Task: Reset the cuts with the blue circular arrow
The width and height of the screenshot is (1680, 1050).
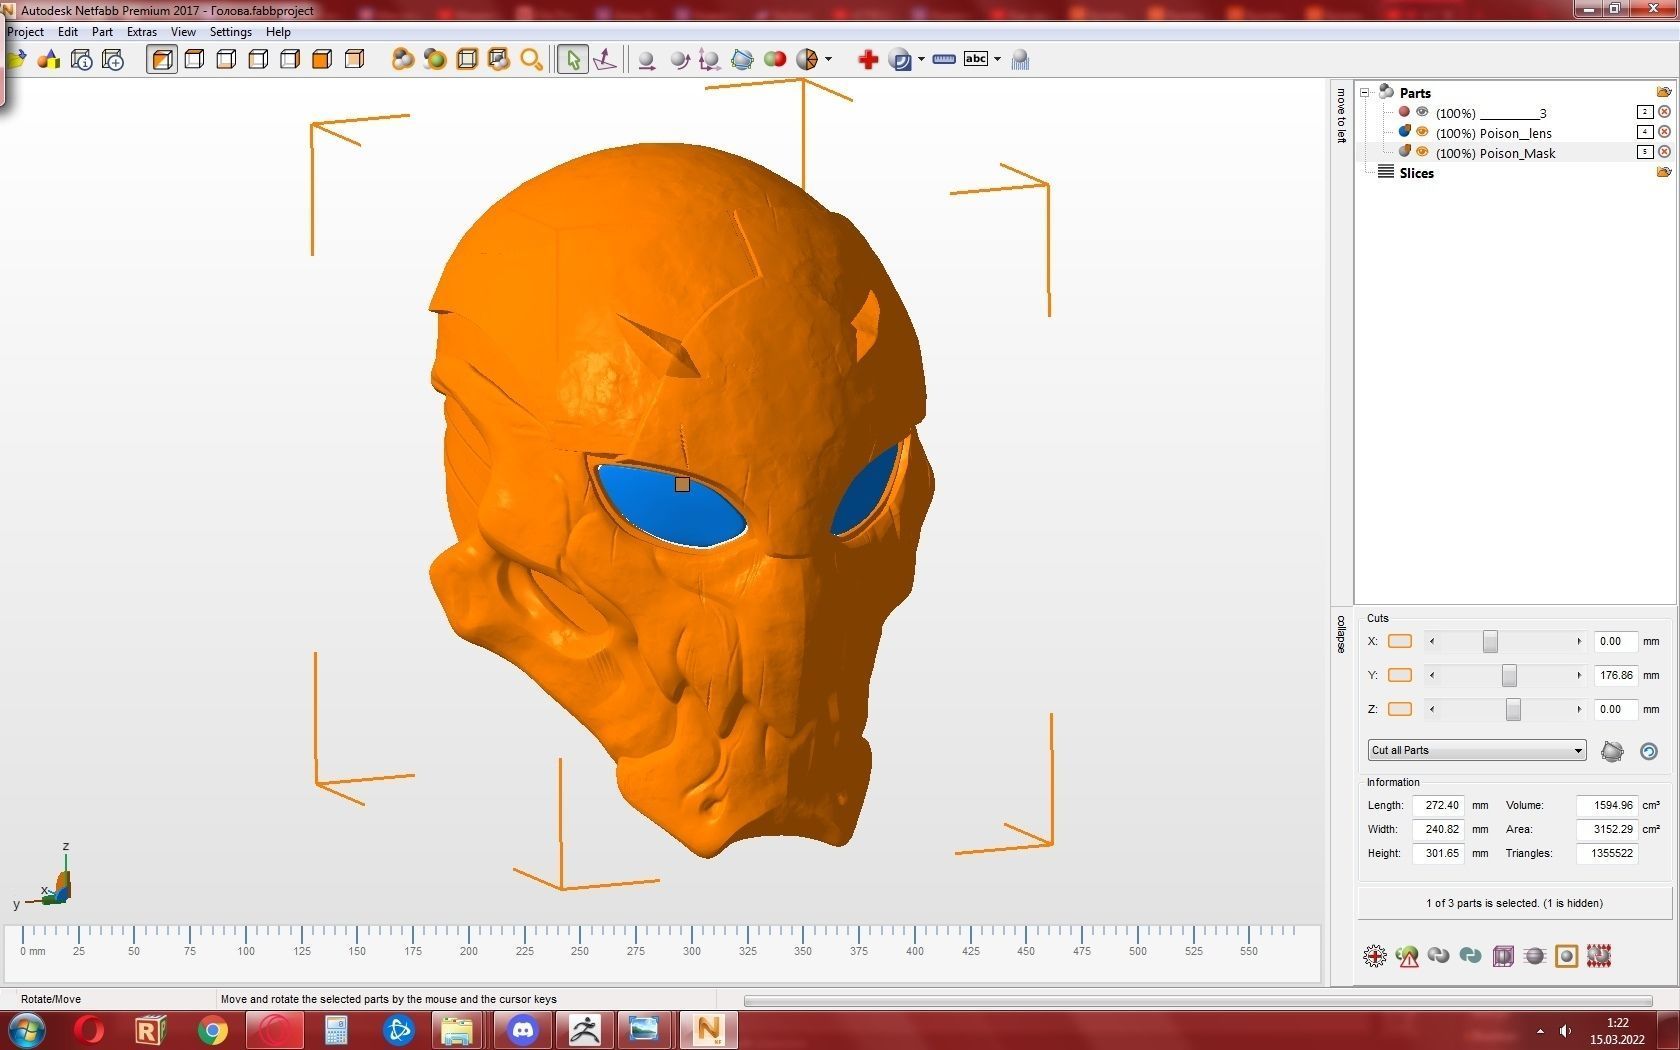Action: [x=1649, y=751]
